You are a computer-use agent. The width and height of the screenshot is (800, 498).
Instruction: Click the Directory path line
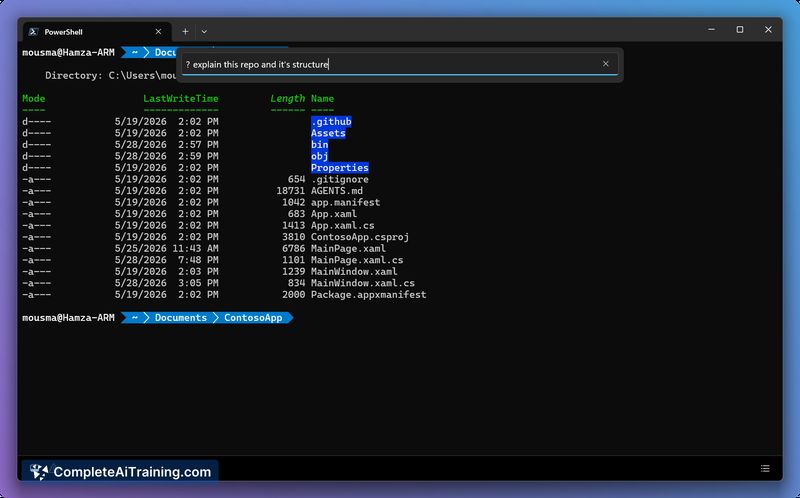pyautogui.click(x=111, y=76)
